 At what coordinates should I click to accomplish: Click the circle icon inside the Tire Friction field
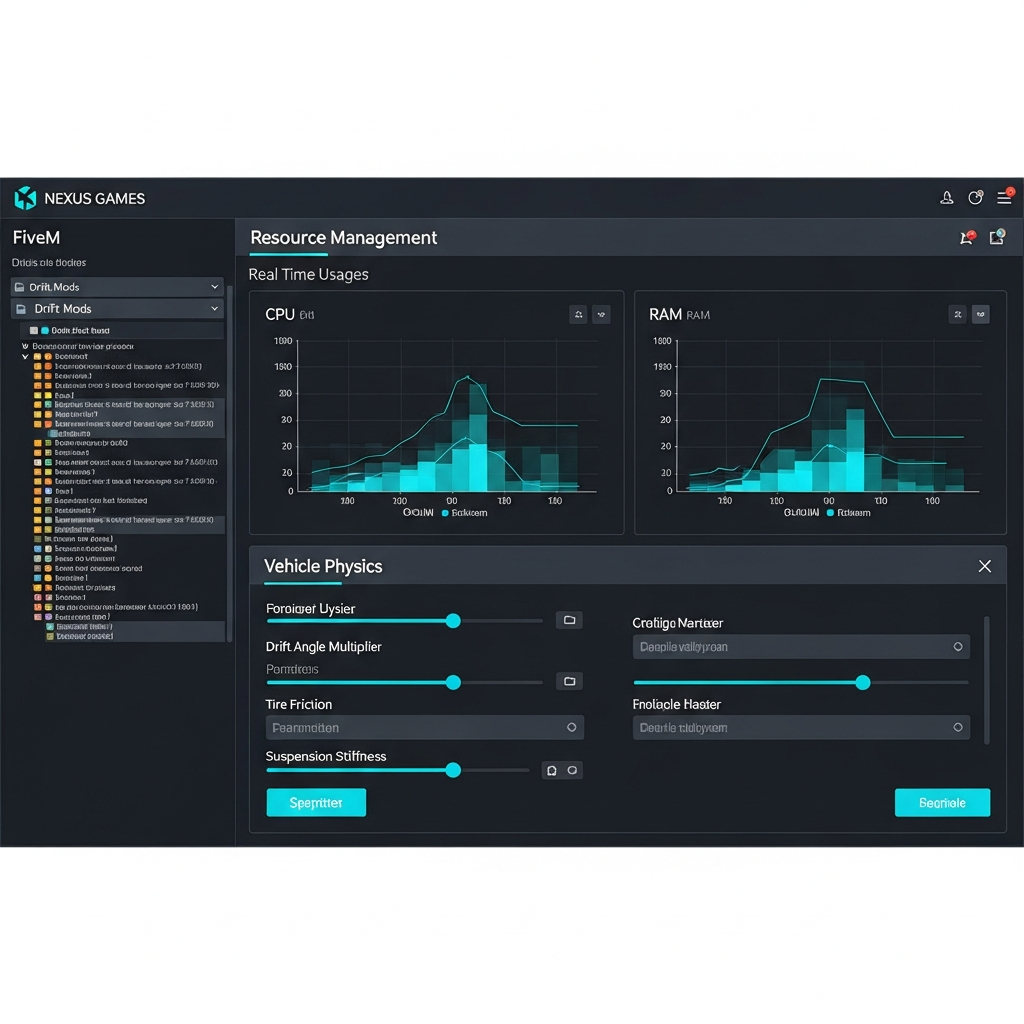tap(571, 728)
